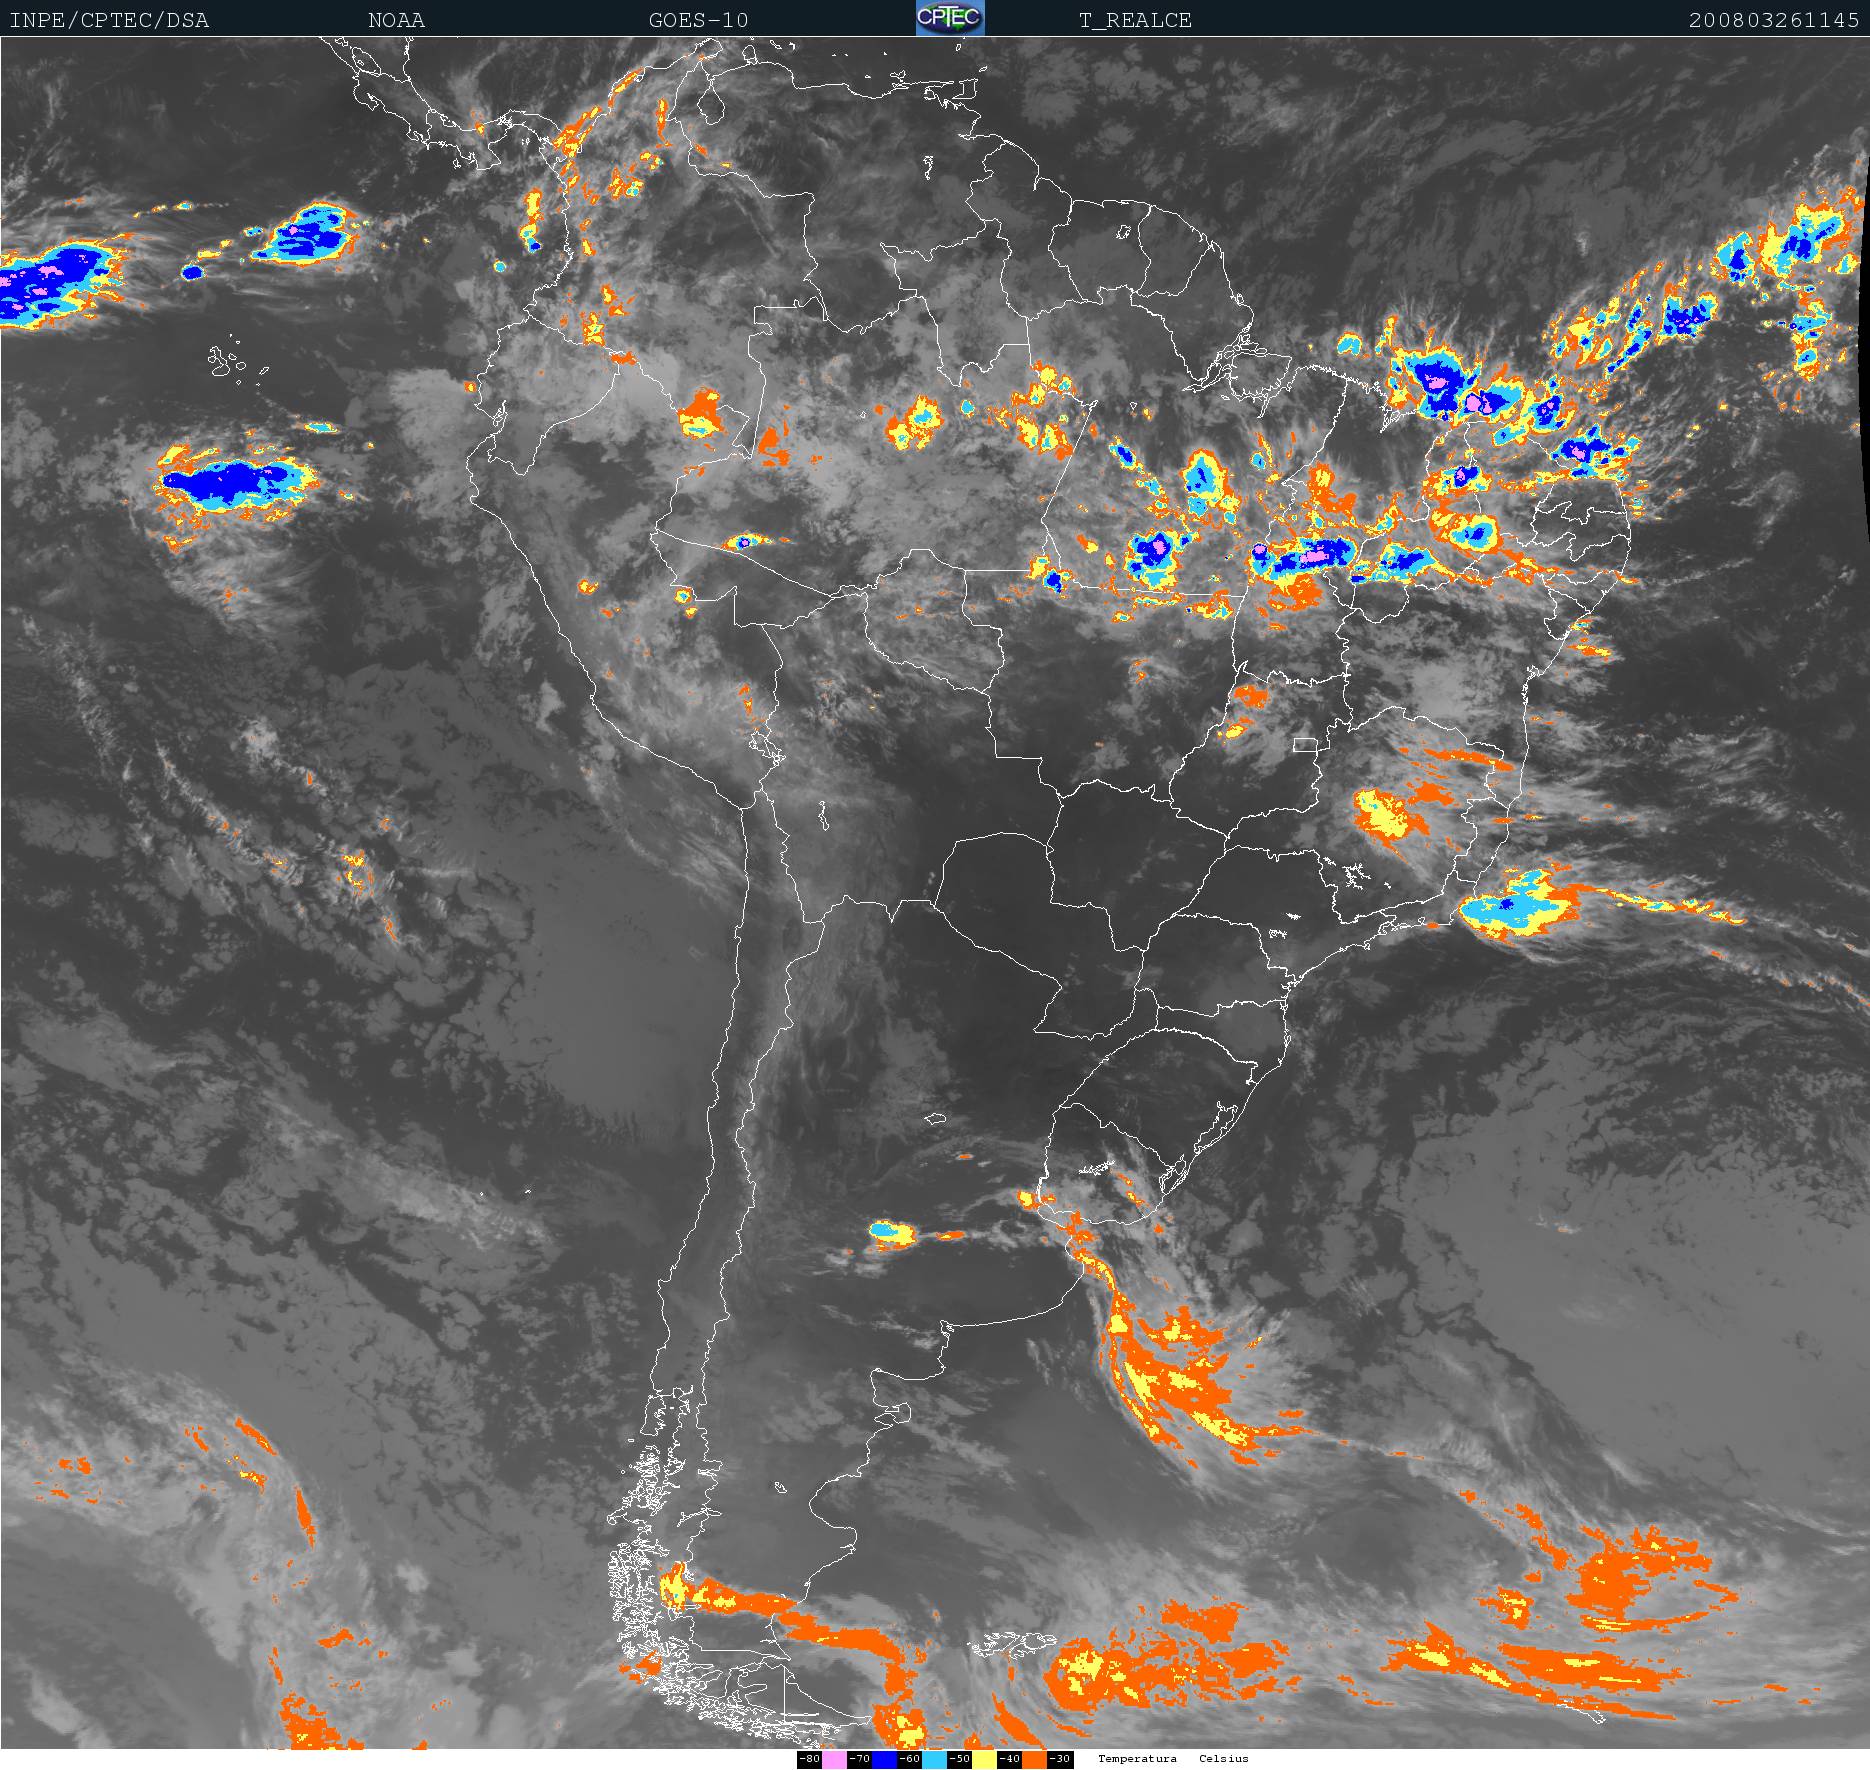Click the Celsius unit label

point(1224,1759)
